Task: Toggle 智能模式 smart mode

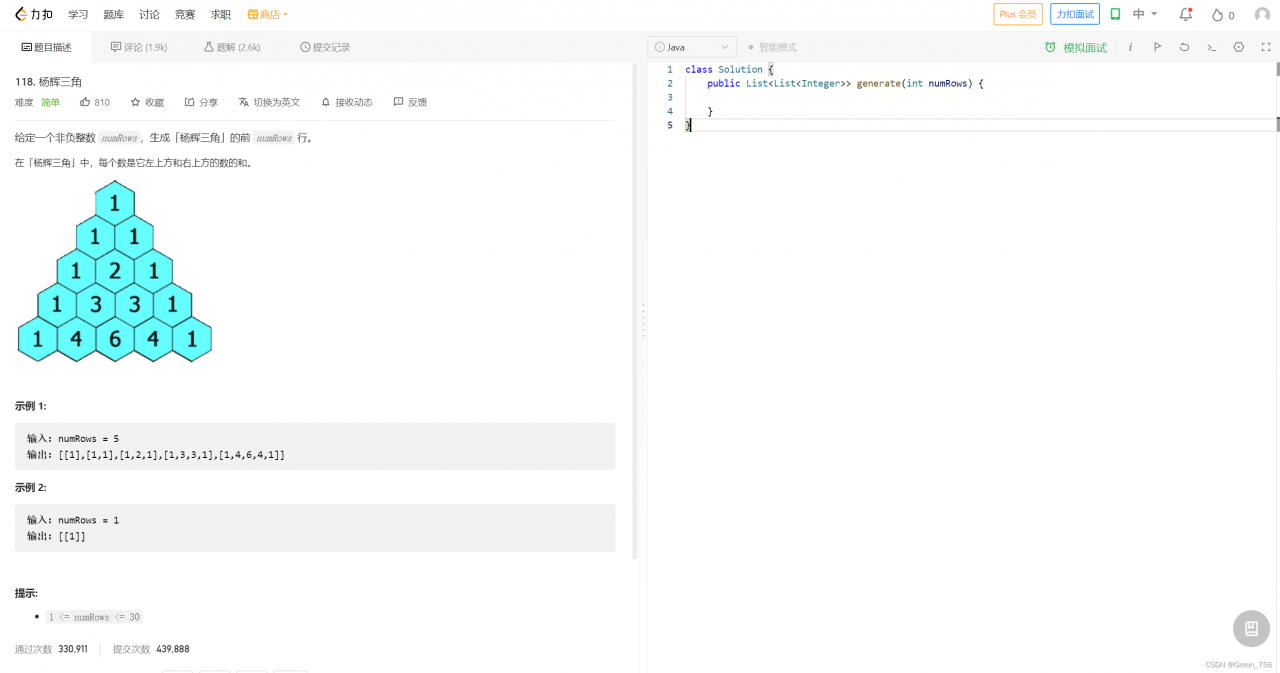Action: point(772,47)
